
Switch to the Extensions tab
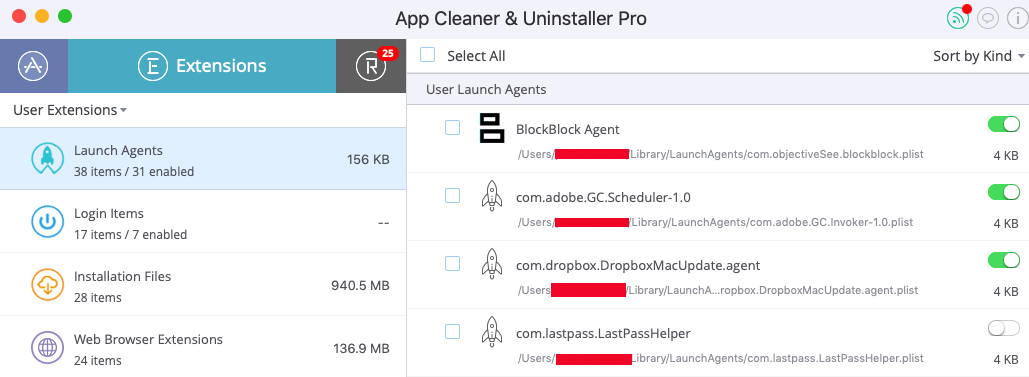(202, 66)
